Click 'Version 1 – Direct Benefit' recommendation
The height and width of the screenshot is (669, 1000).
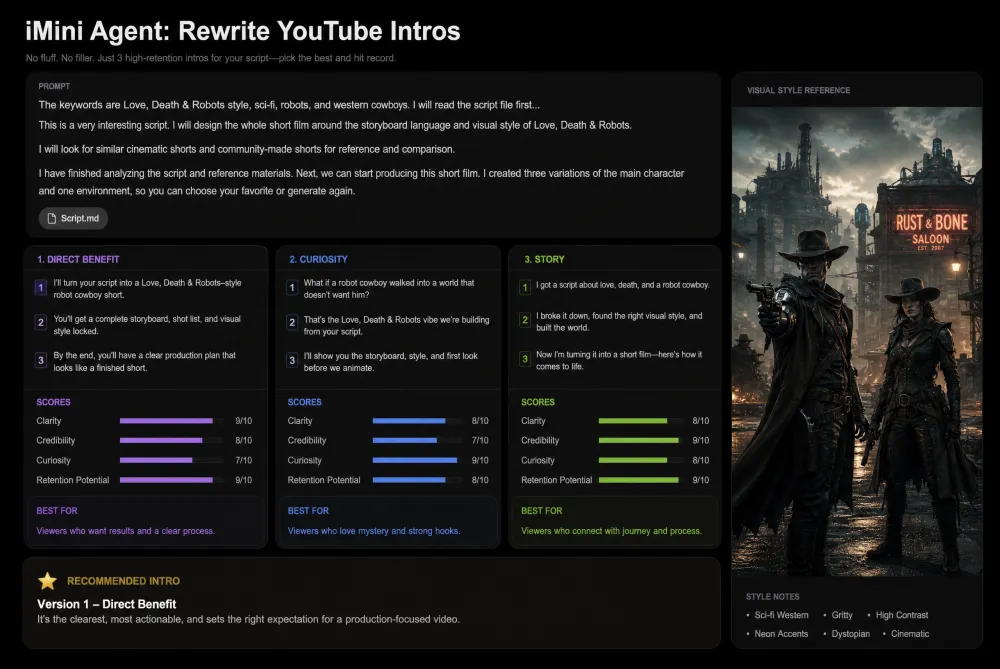pos(107,604)
